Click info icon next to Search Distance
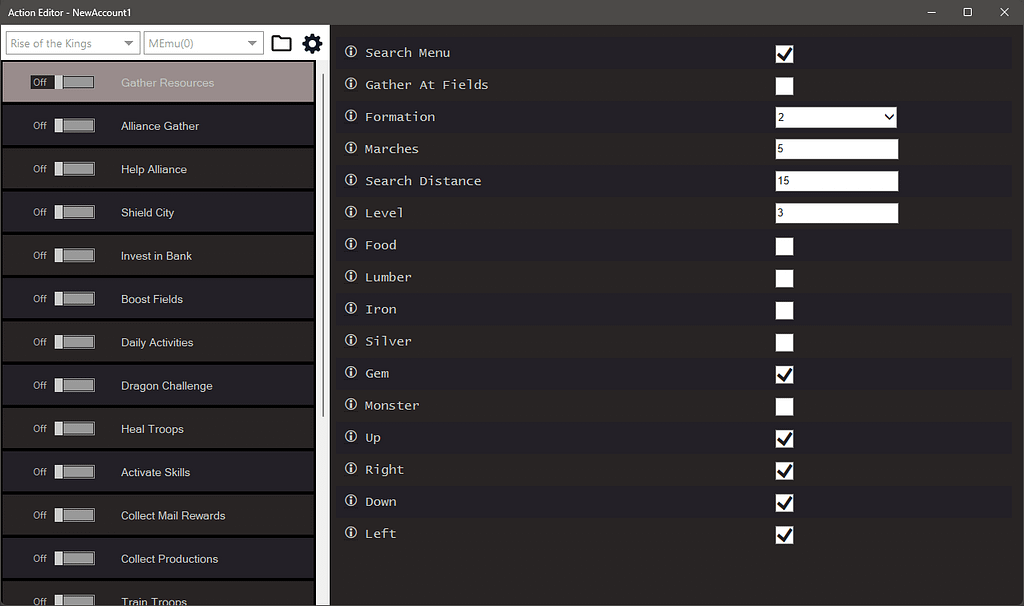Viewport: 1024px width, 606px height. point(351,180)
